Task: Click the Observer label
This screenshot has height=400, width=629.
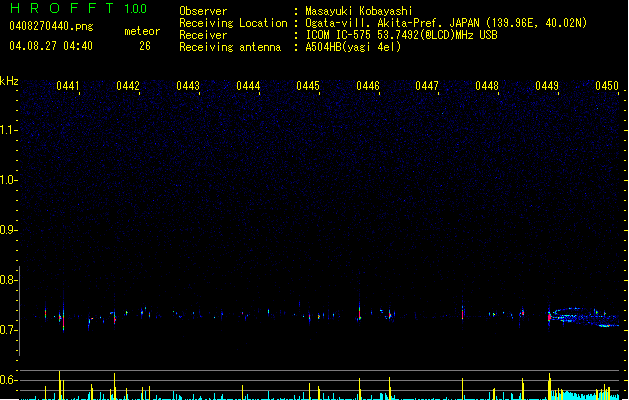Action: tap(203, 11)
